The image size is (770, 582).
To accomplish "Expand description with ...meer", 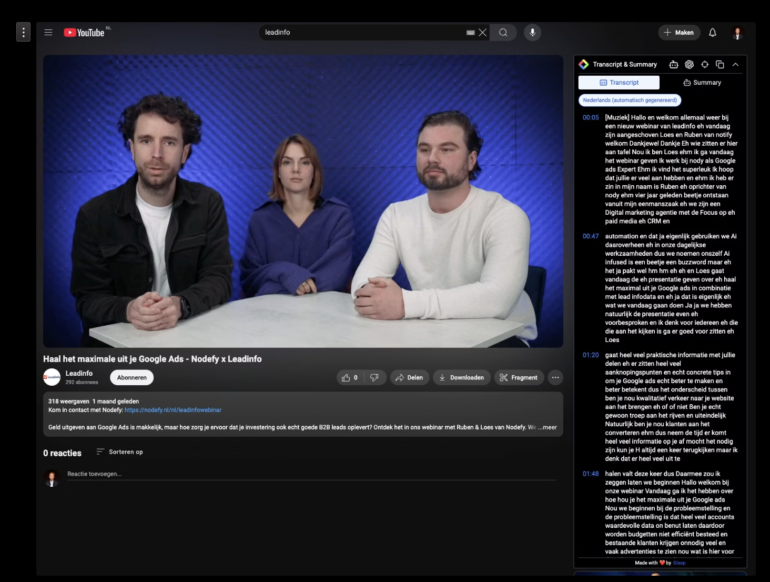I will 547,427.
